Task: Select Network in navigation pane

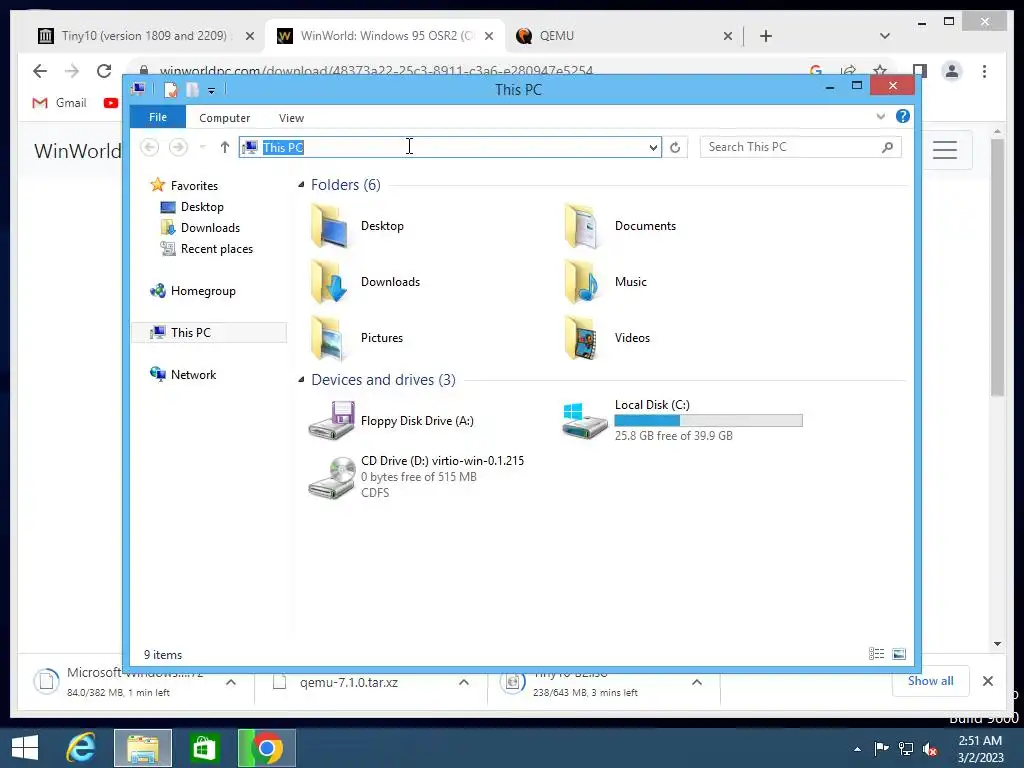Action: (x=183, y=375)
